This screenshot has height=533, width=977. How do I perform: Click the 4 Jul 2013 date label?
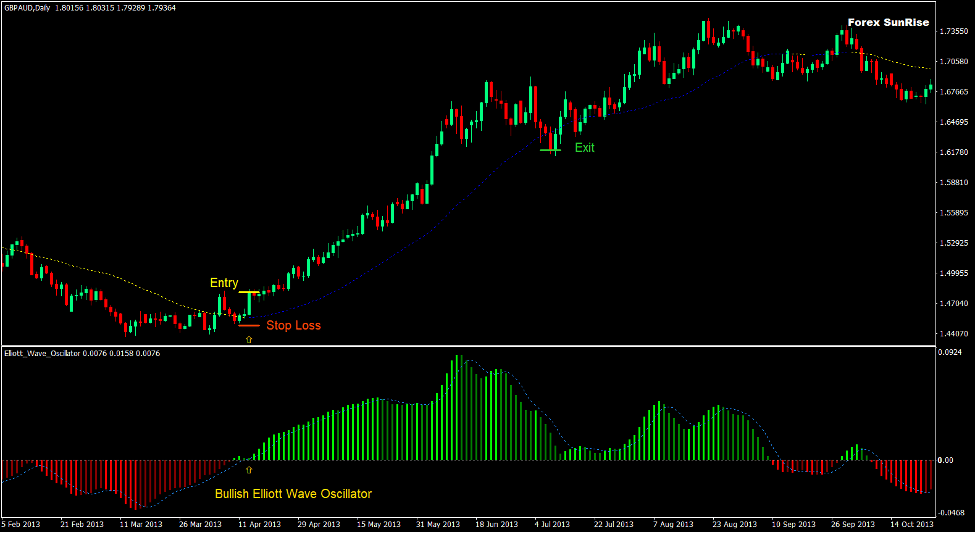click(x=552, y=525)
